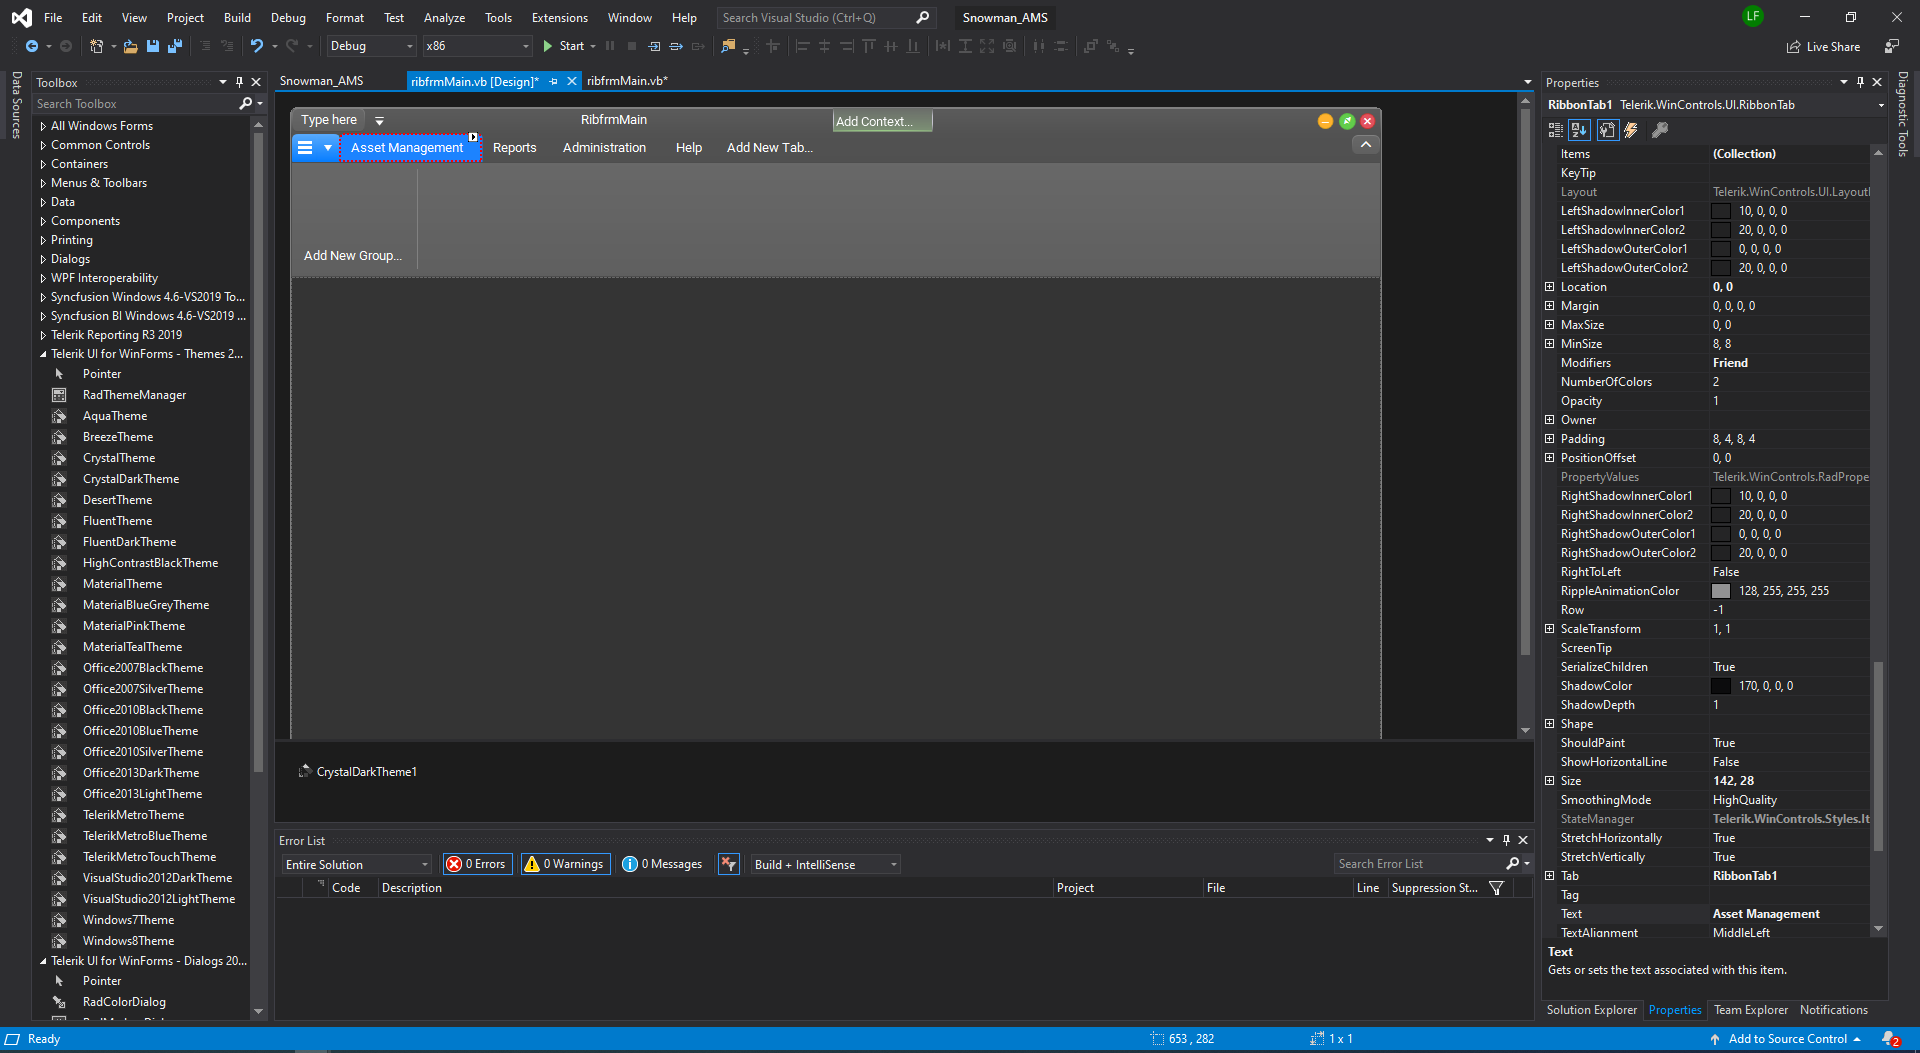Open the Analyze menu

click(x=444, y=18)
